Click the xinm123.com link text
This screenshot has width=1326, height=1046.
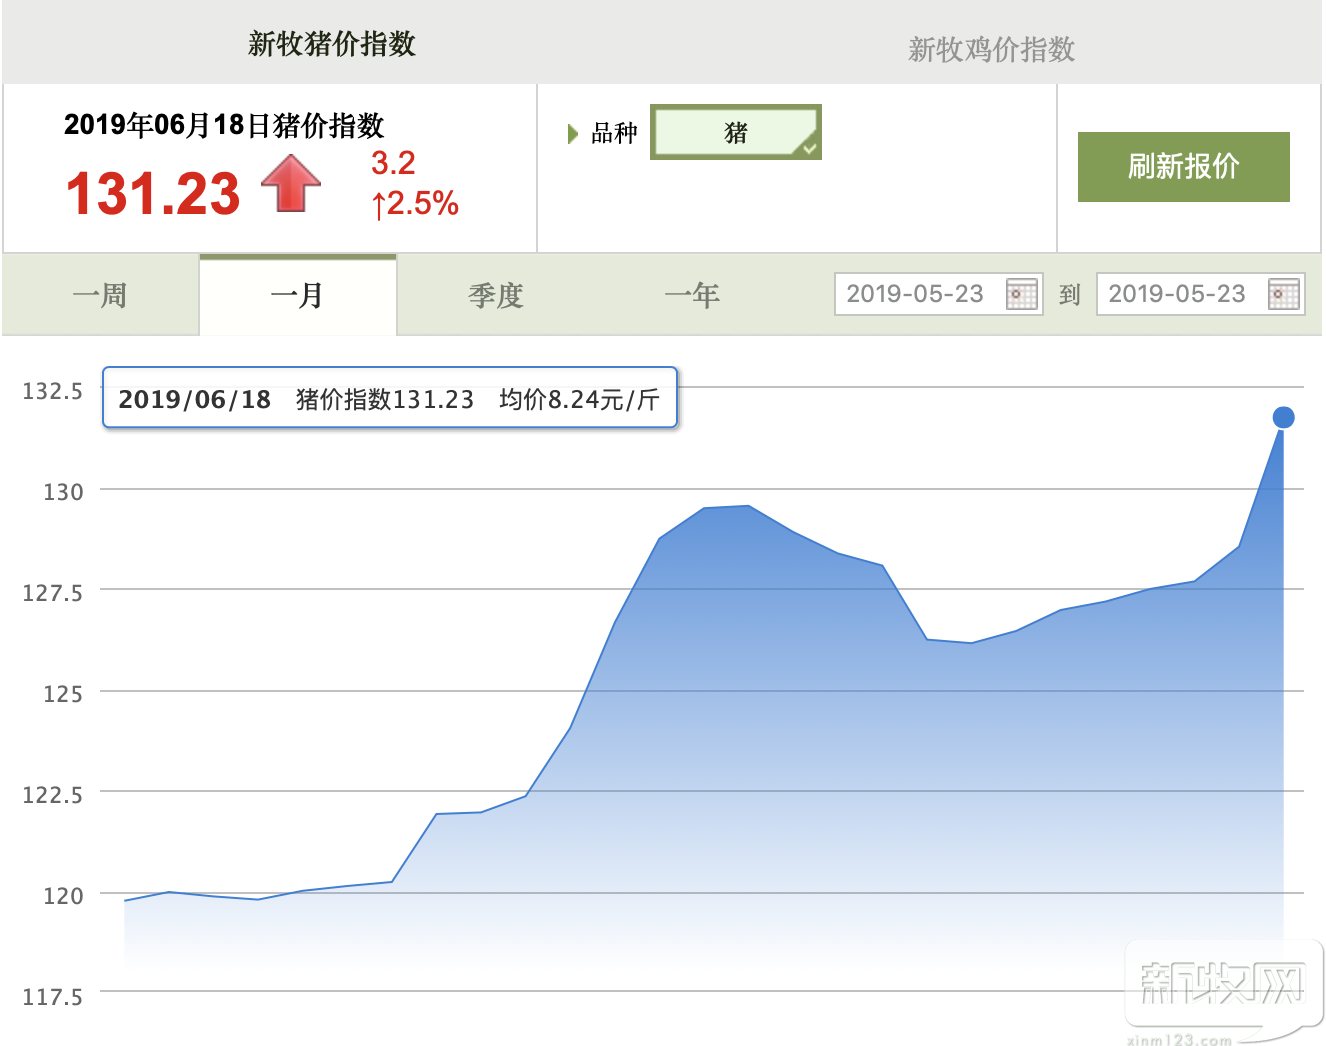click(x=1179, y=1039)
